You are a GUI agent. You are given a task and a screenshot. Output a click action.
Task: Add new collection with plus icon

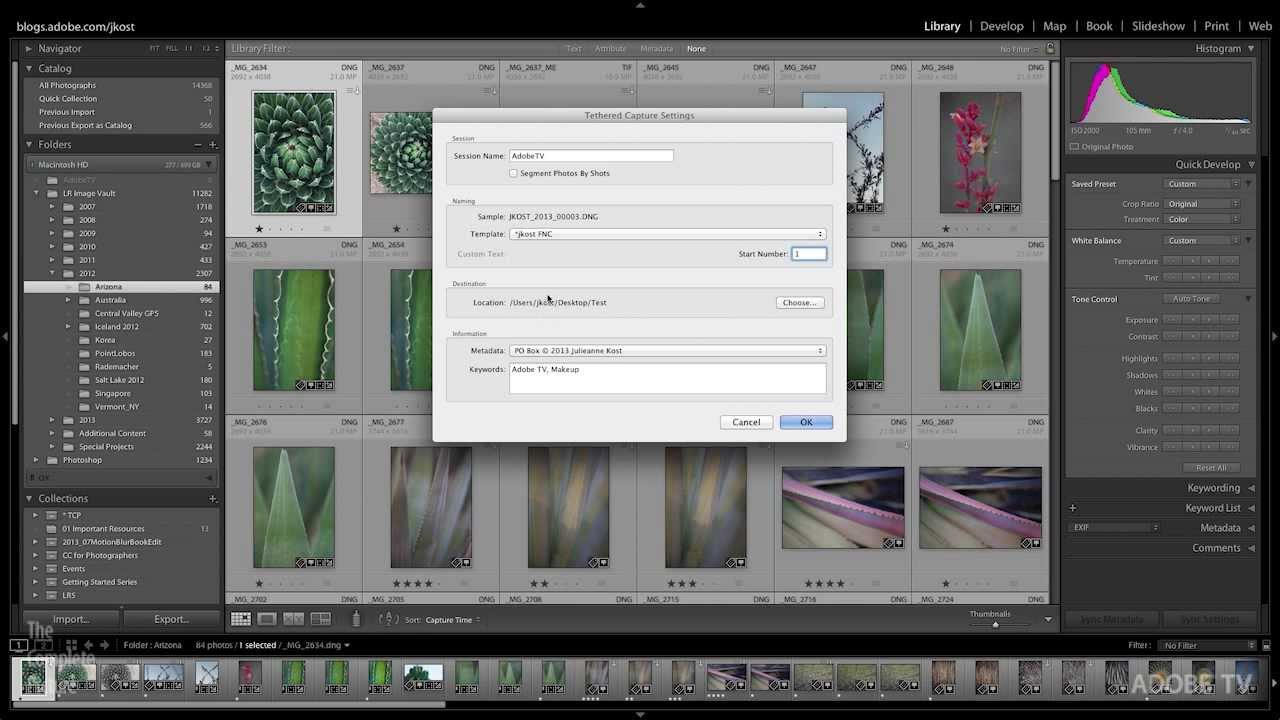(213, 498)
